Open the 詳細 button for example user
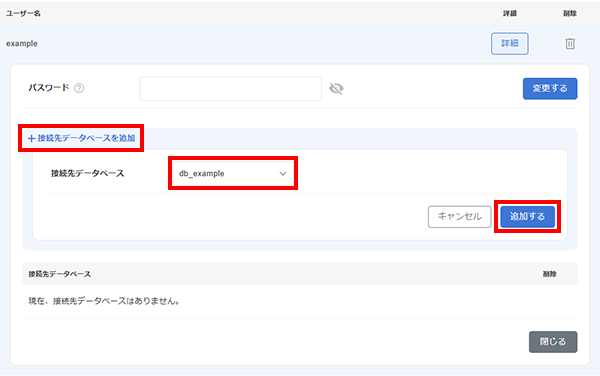The image size is (600, 376). tap(510, 43)
